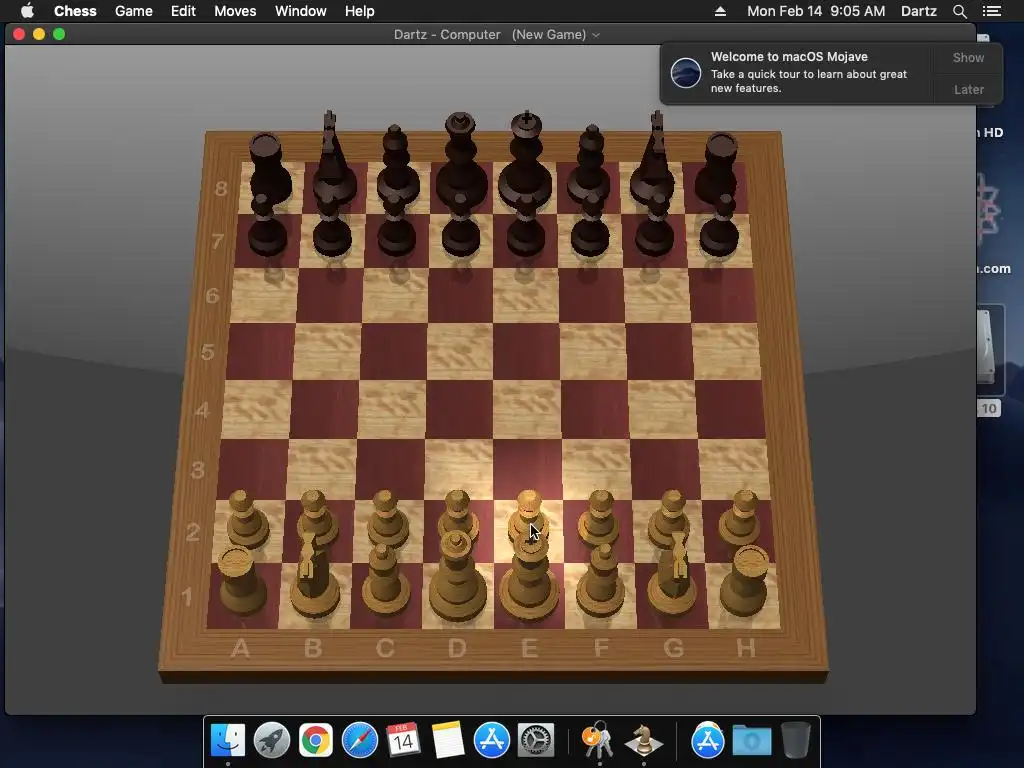Select the white bishop on F1
Screen dimensions: 1024x768
pos(601,580)
